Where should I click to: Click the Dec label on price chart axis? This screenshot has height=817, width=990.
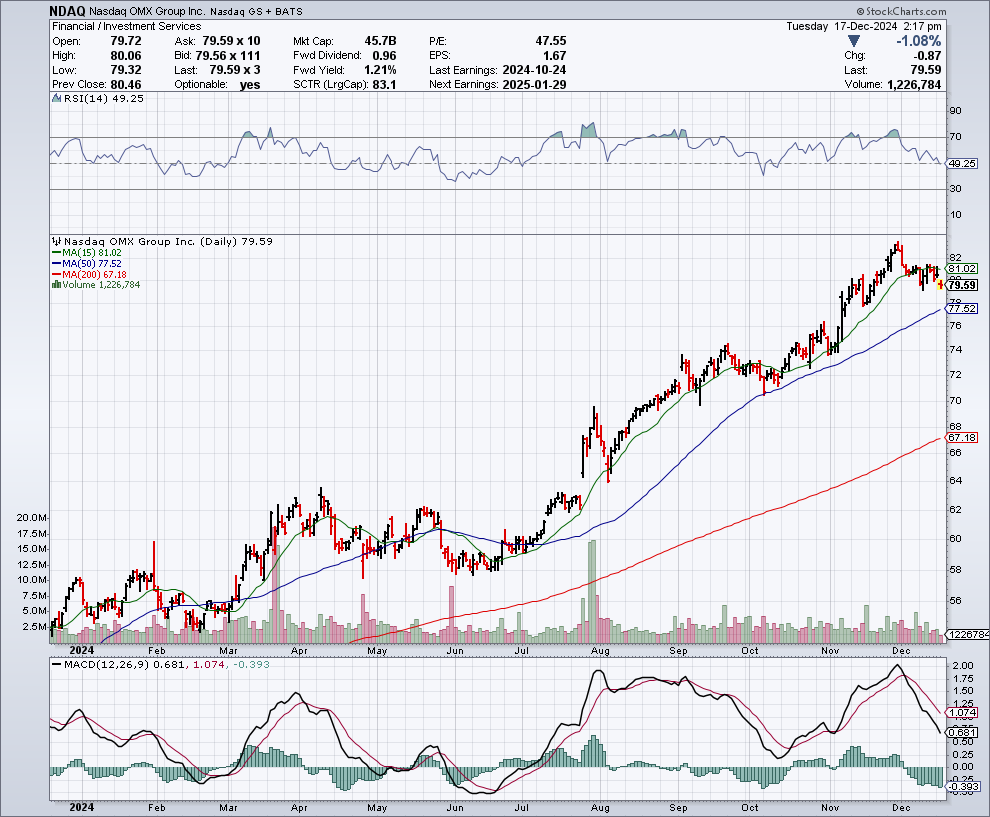[901, 650]
